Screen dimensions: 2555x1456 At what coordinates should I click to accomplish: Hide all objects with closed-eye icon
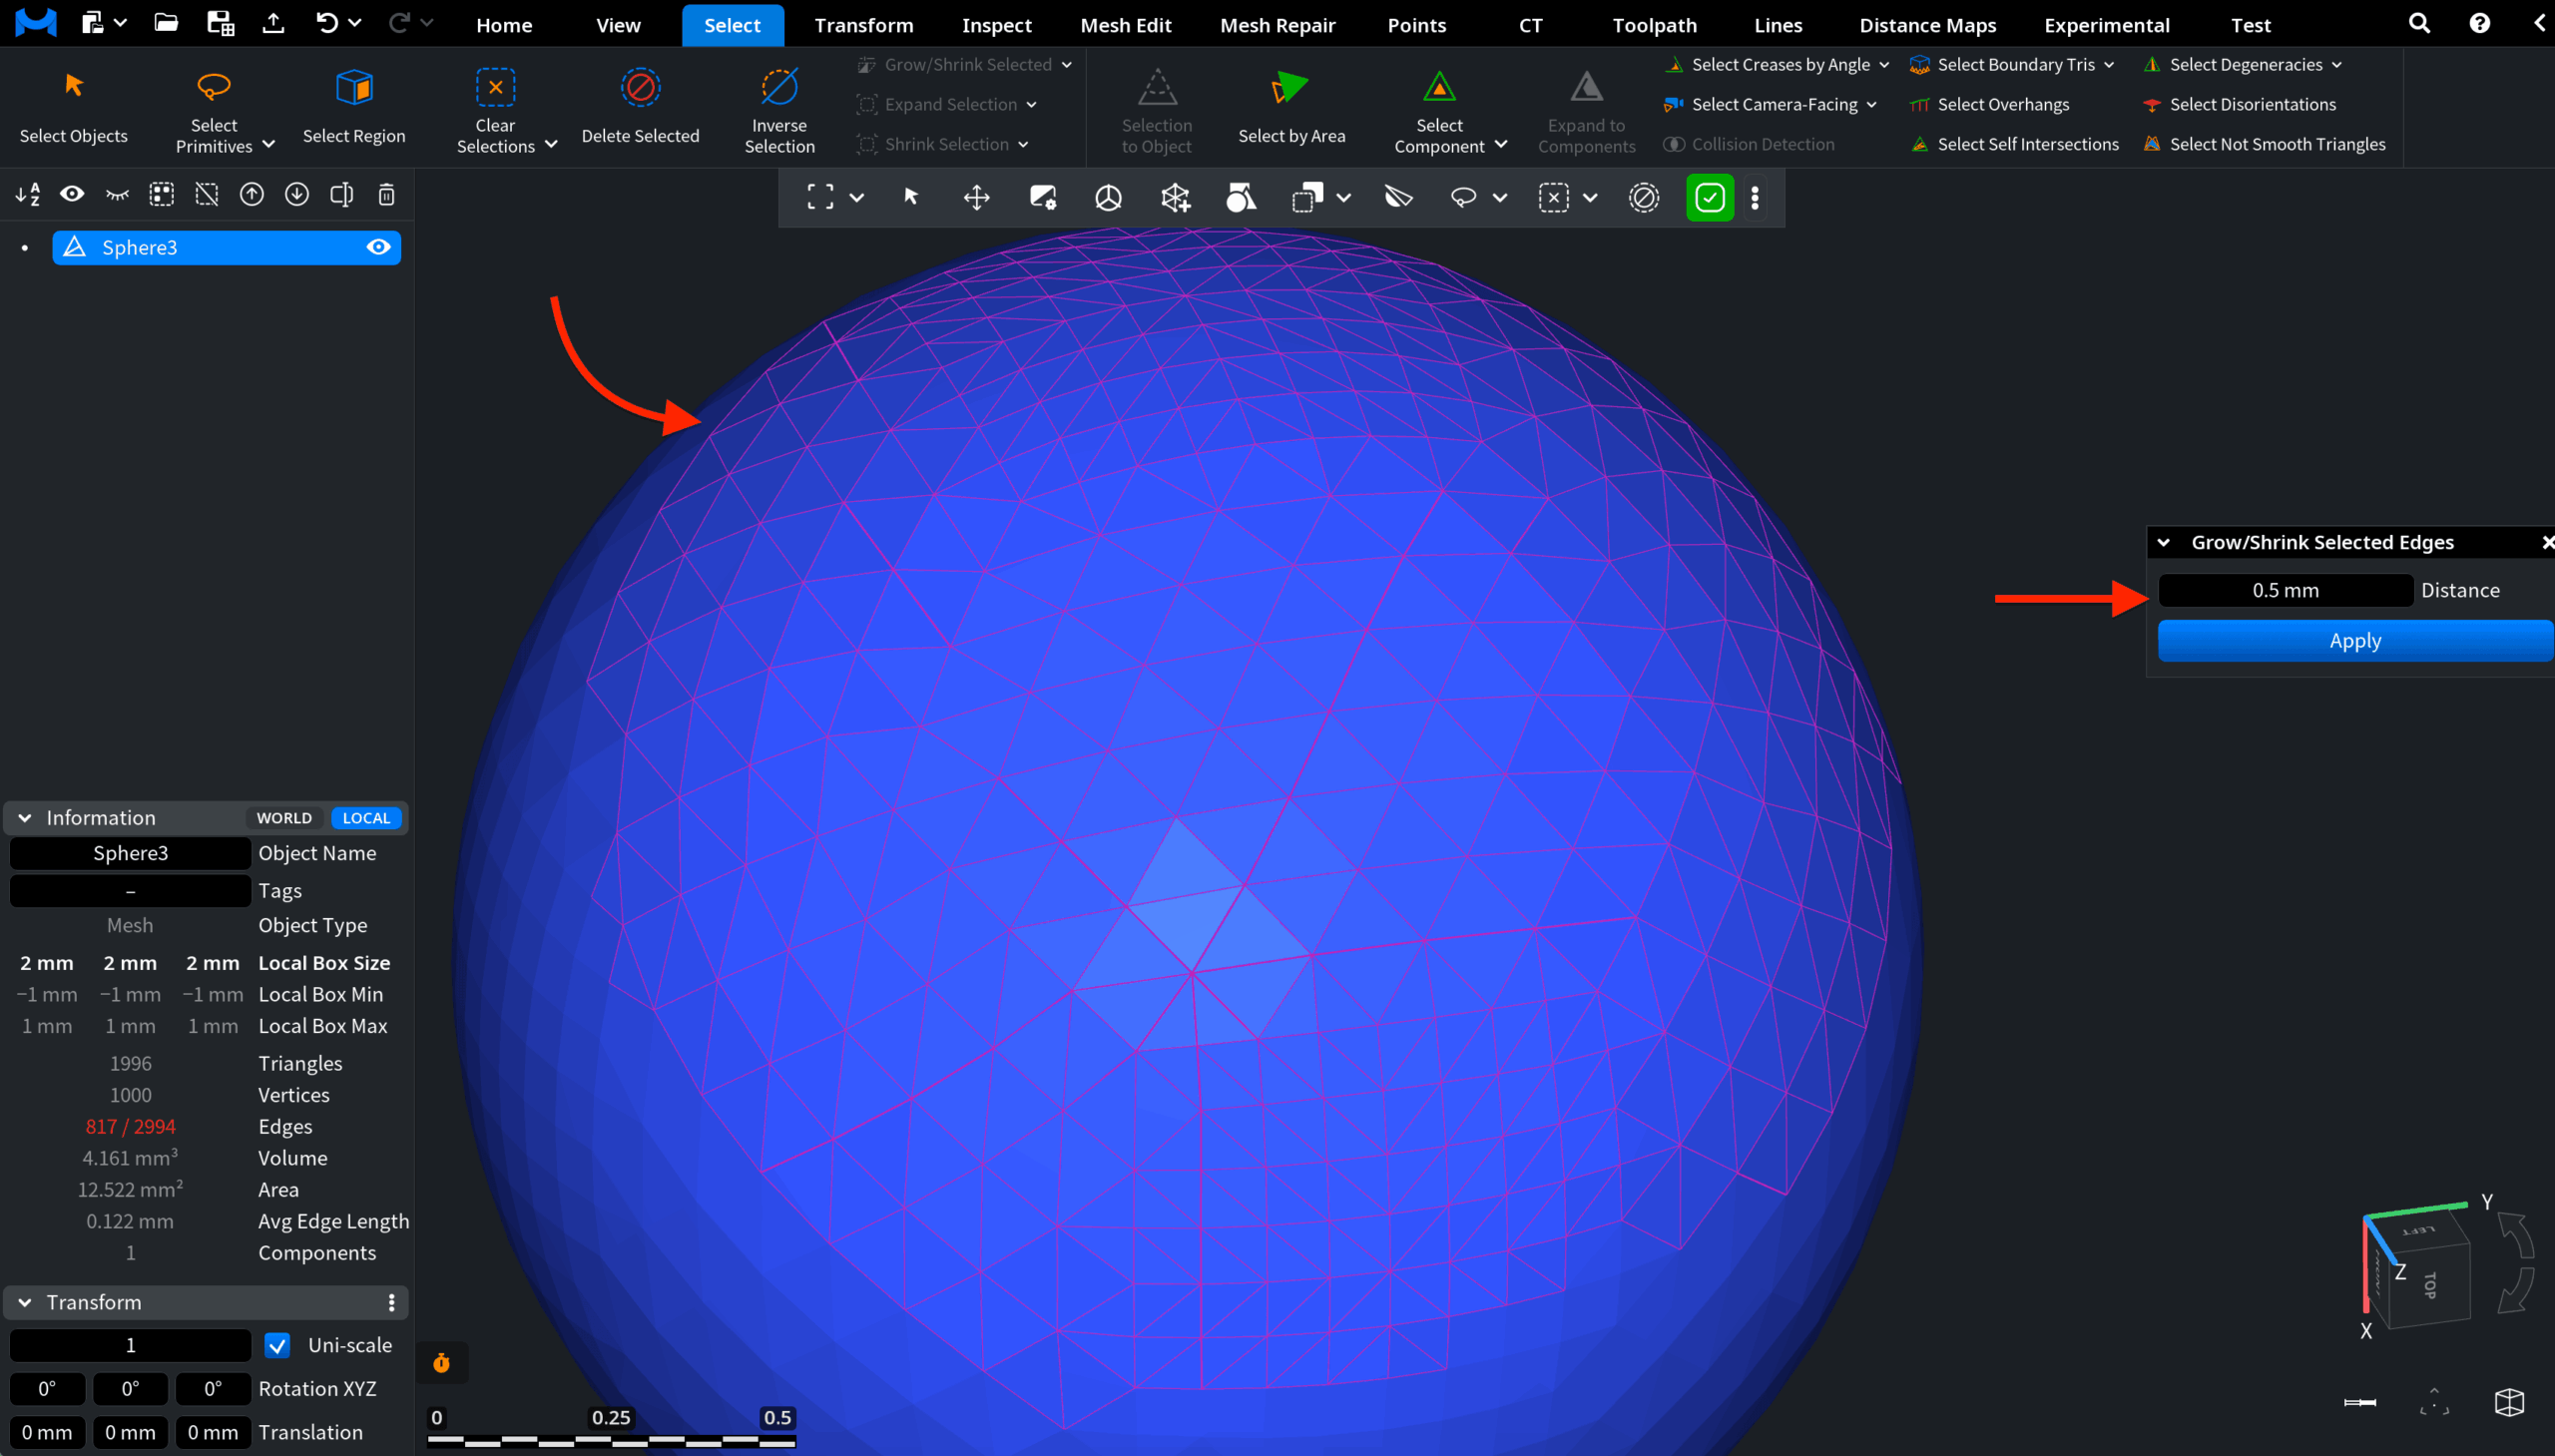tap(117, 194)
